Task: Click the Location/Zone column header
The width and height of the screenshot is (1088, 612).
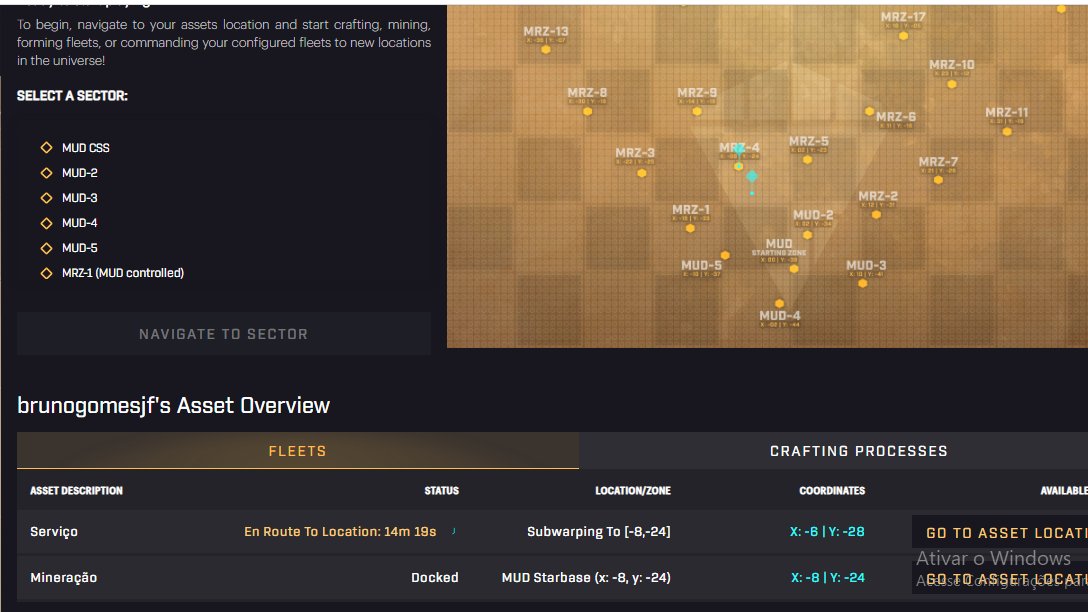Action: click(x=633, y=491)
